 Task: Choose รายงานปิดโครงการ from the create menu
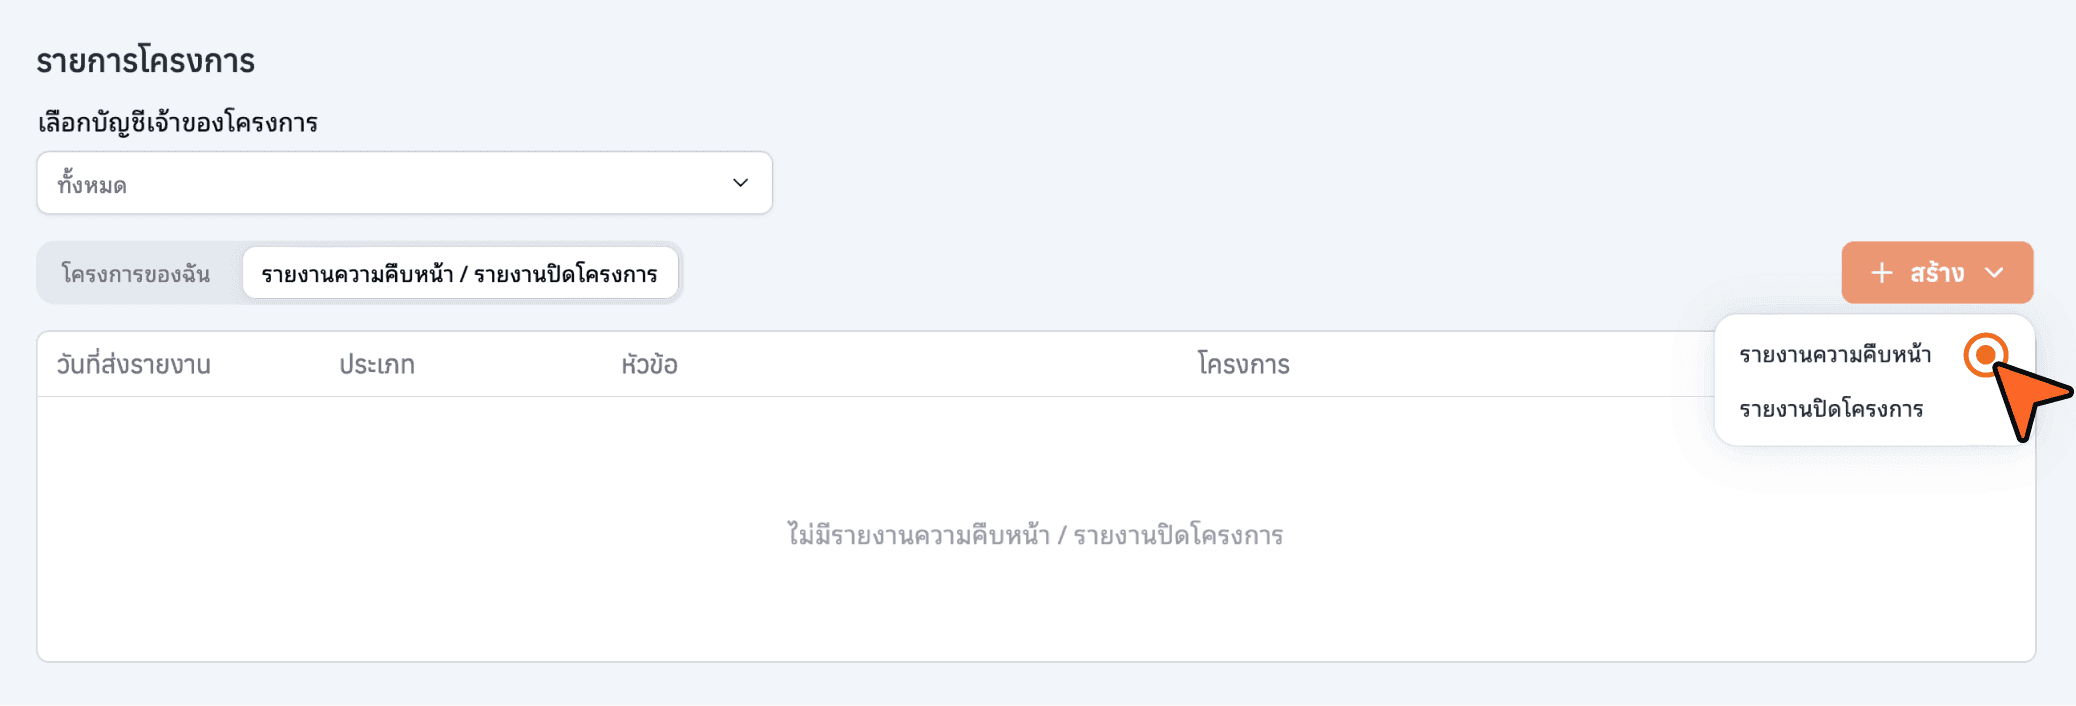pyautogui.click(x=1831, y=409)
